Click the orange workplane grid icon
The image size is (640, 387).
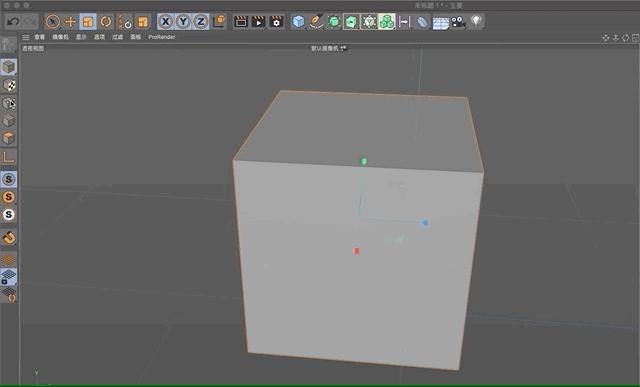[9, 259]
